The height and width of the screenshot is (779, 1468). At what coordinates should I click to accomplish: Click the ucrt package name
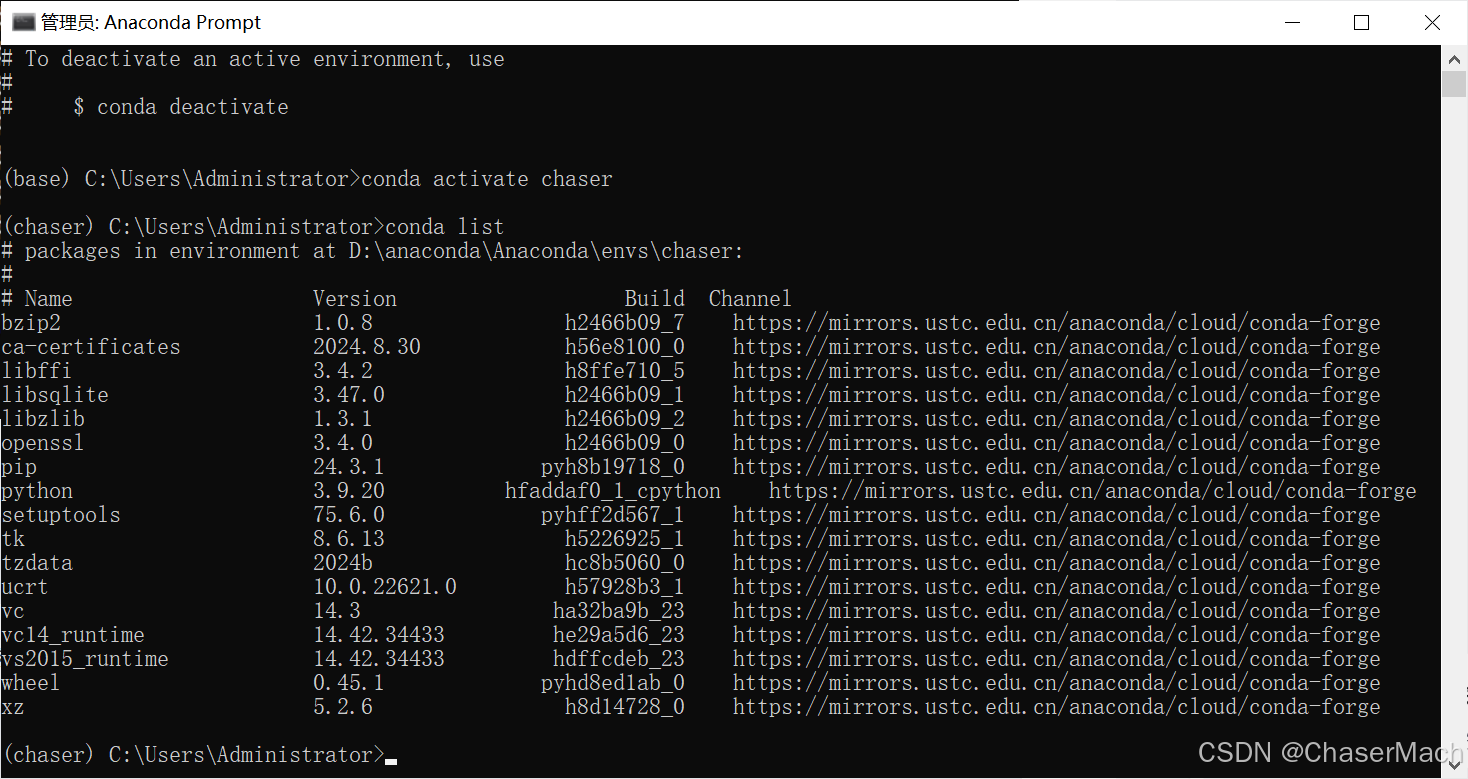click(x=25, y=587)
